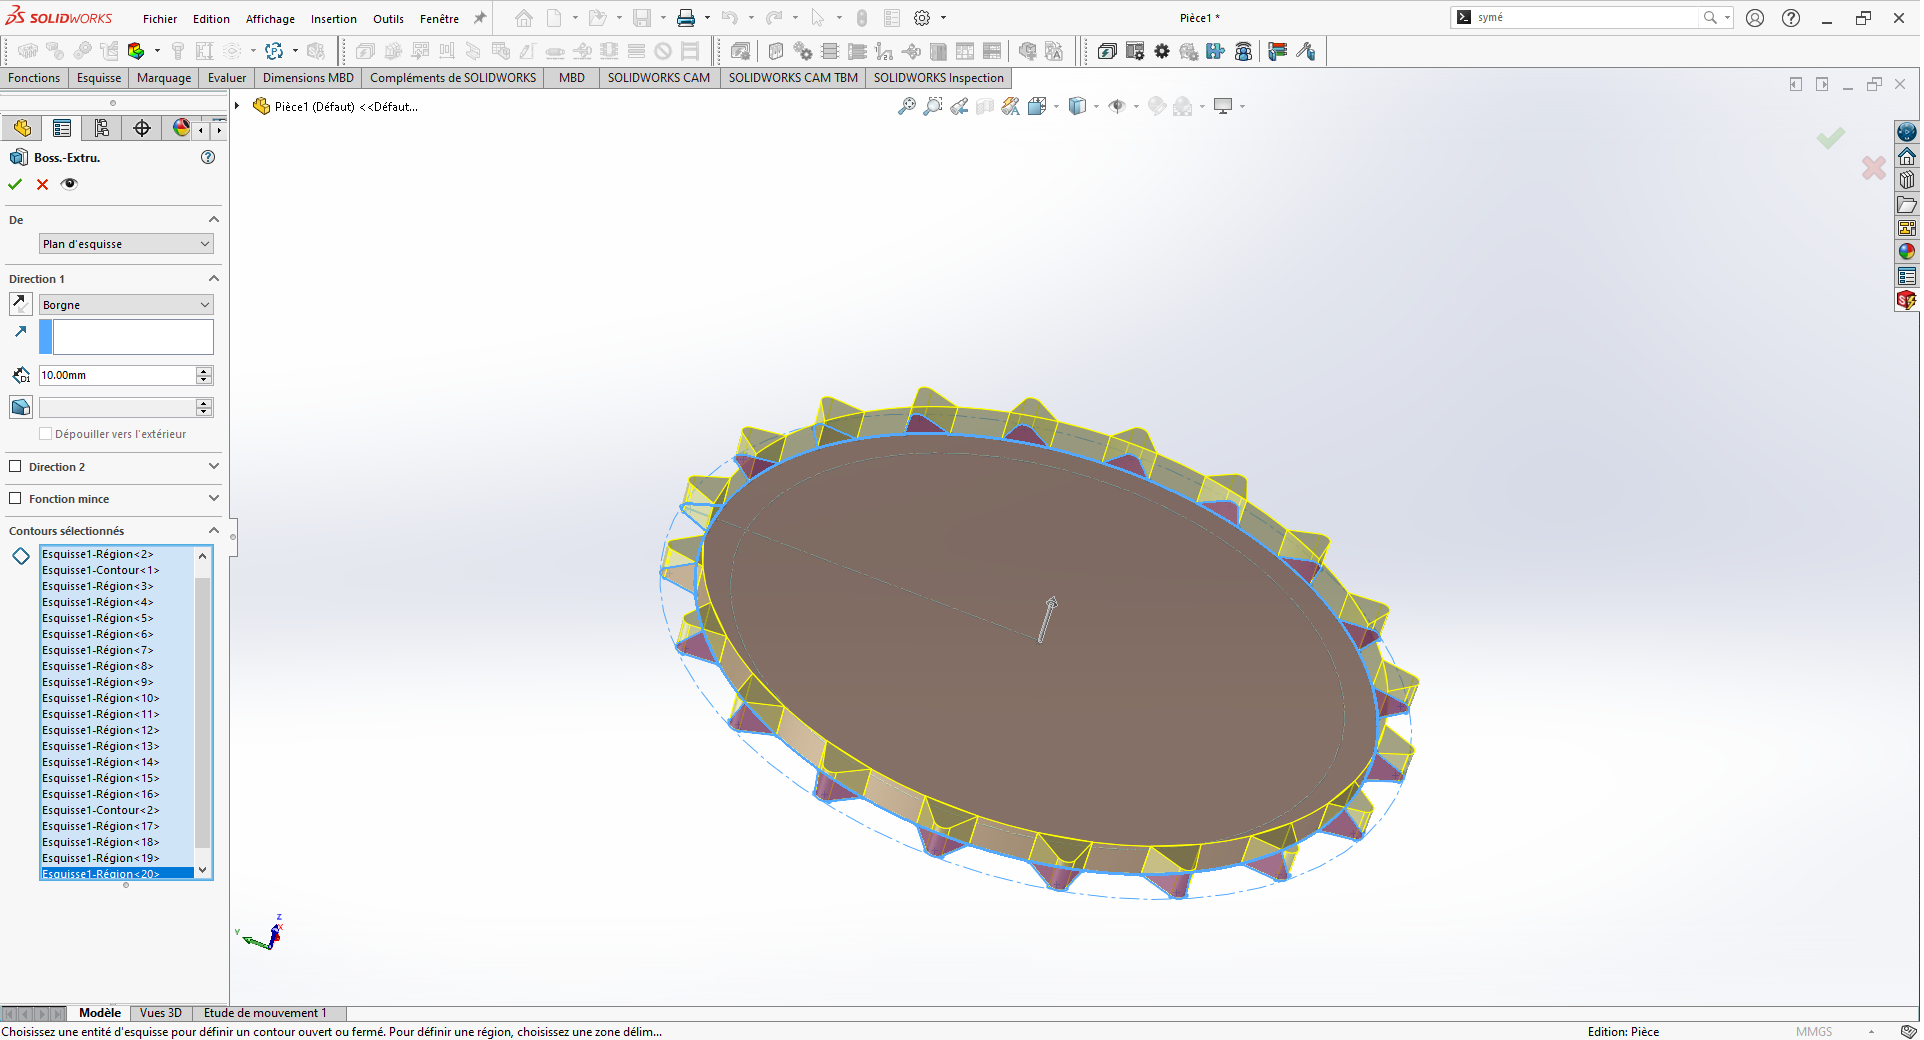
Task: Increase depth using the 10.00mm stepper arrow
Action: point(203,371)
